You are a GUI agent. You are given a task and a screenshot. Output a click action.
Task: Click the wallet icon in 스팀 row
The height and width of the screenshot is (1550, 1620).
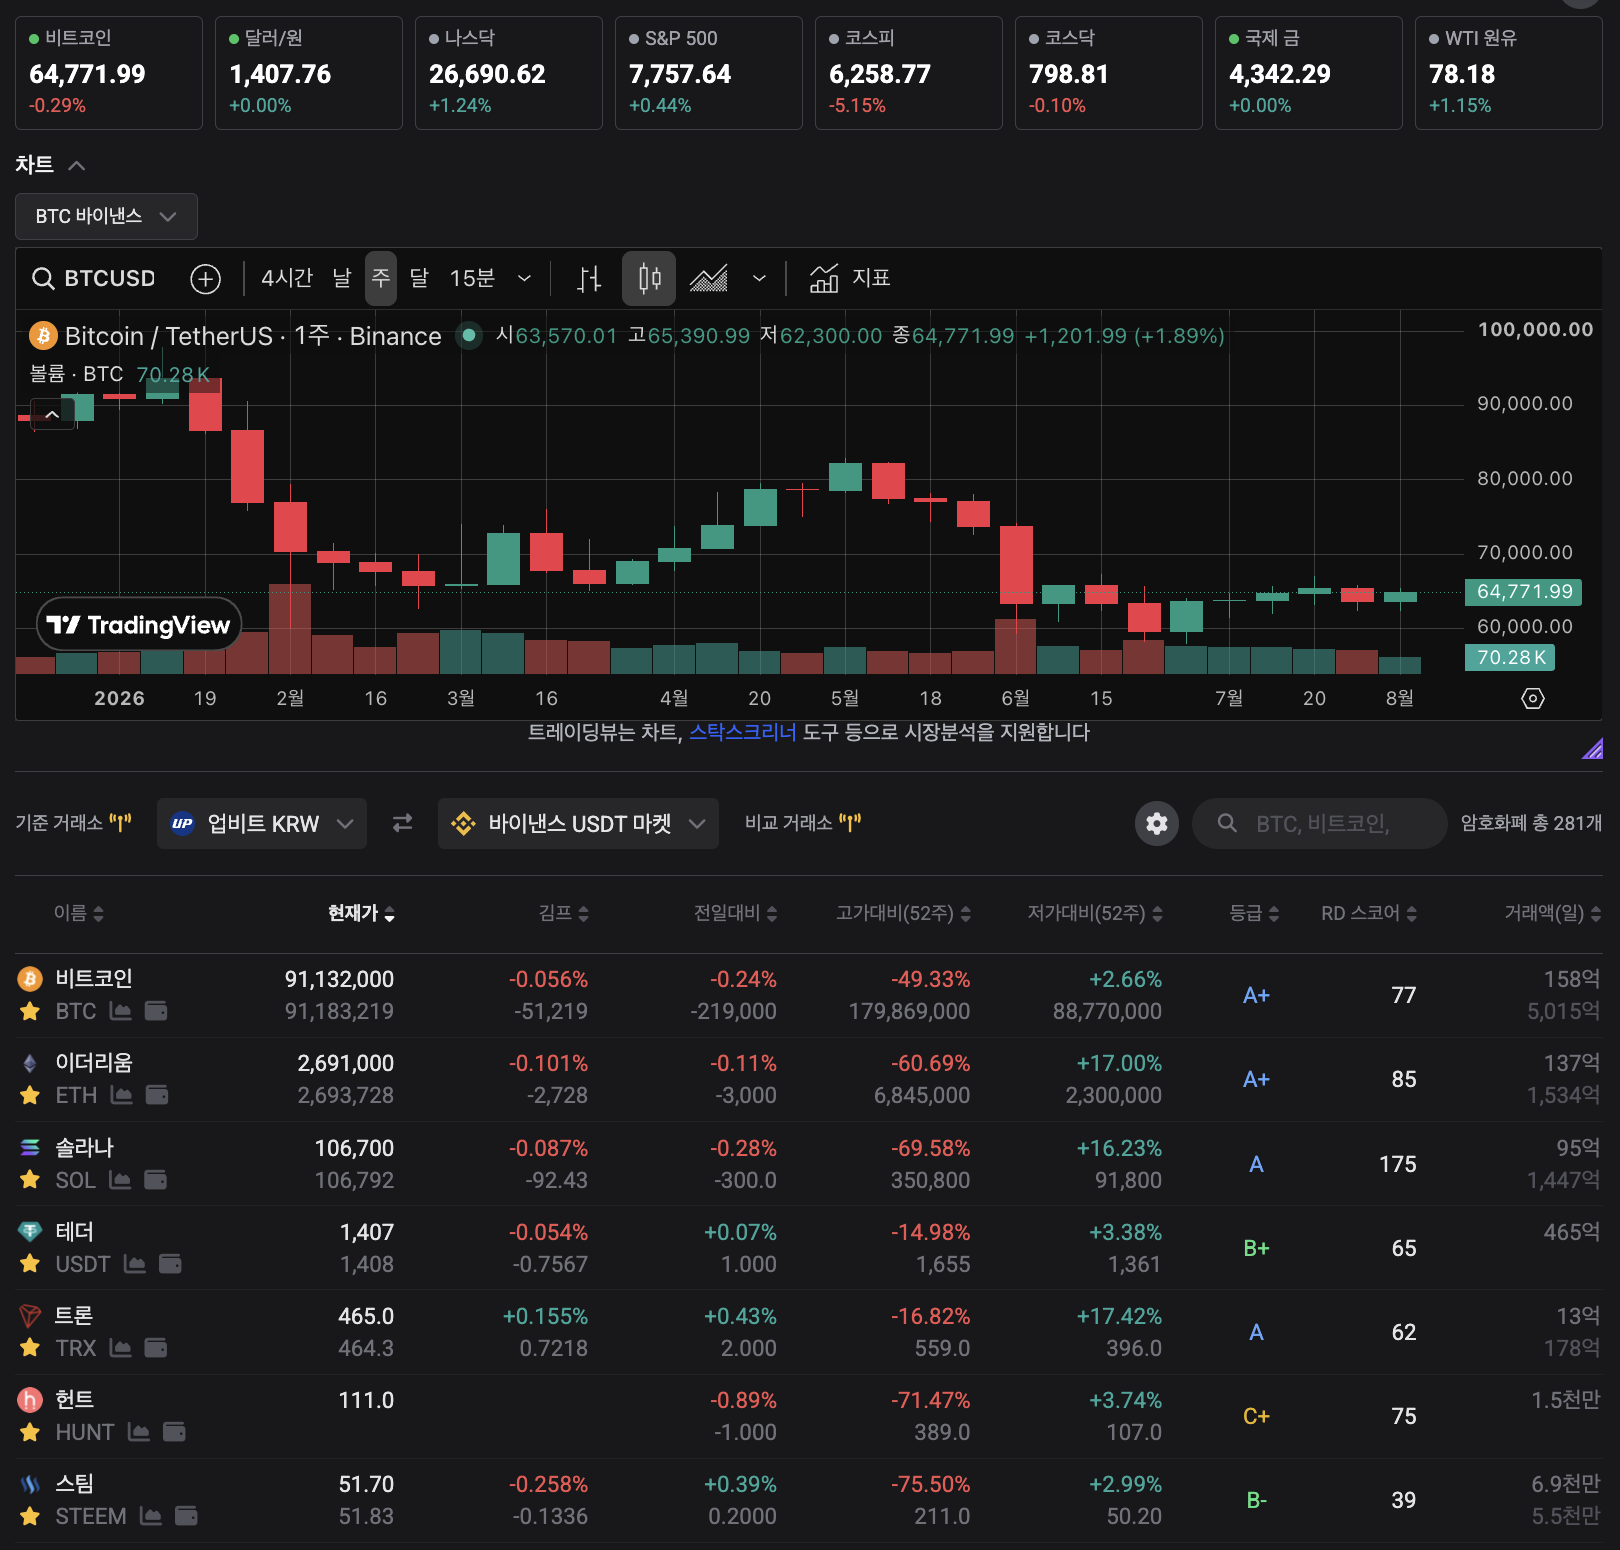coord(187,1516)
